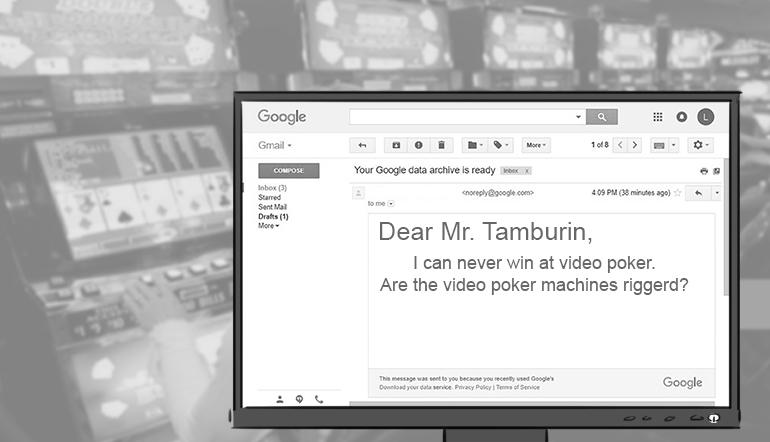Open the phone call icon at bottom
The width and height of the screenshot is (770, 442).
click(x=319, y=400)
